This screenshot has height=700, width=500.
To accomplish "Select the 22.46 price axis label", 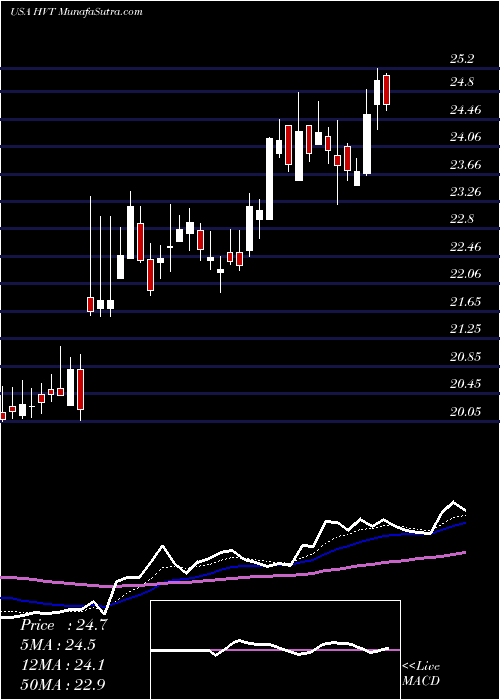I will 466,247.
